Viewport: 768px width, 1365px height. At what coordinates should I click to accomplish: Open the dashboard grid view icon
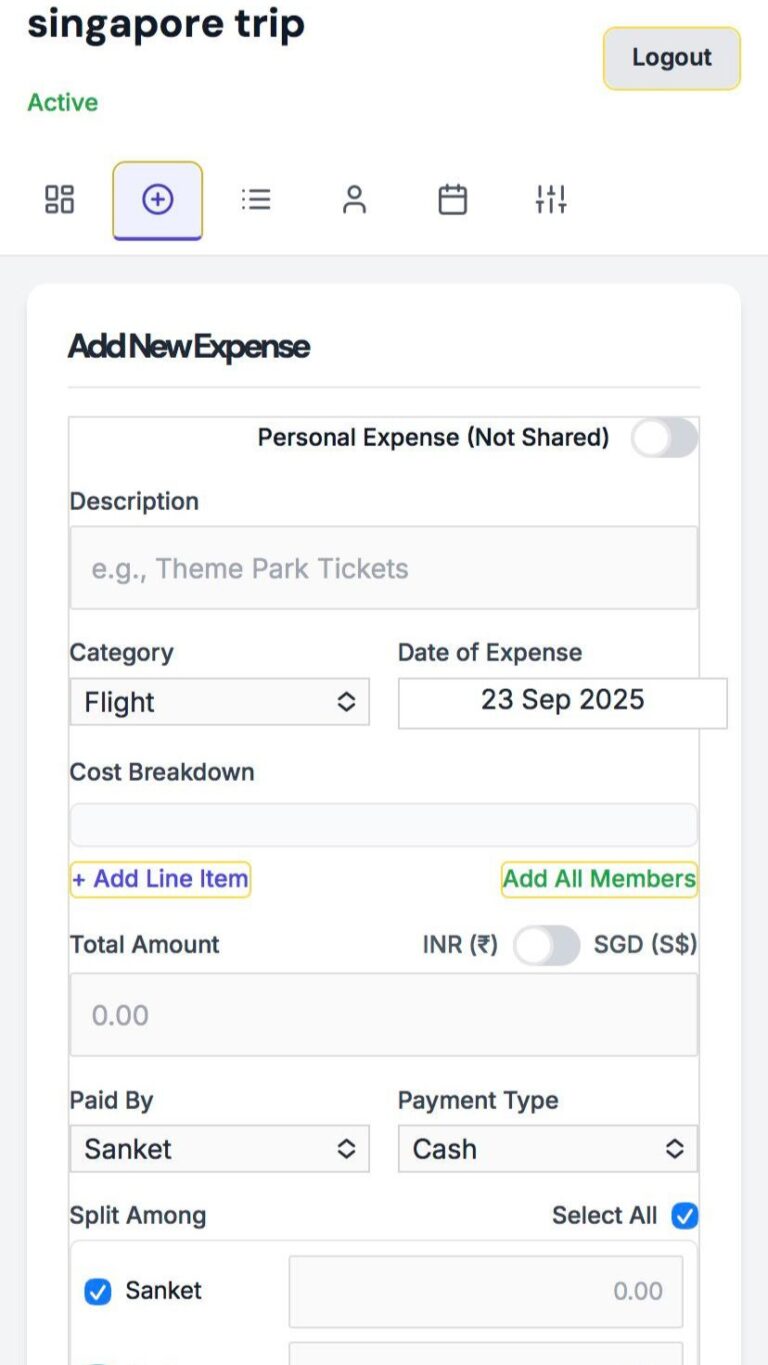tap(58, 199)
